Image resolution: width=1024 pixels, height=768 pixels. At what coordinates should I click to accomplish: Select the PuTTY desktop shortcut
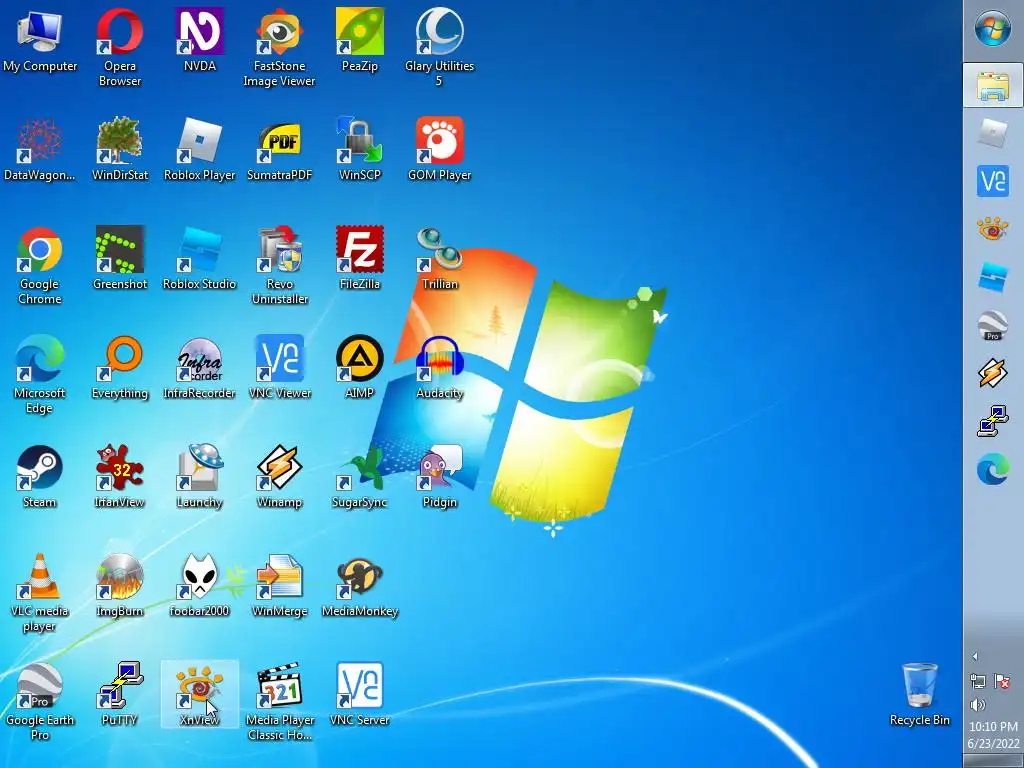(x=120, y=695)
